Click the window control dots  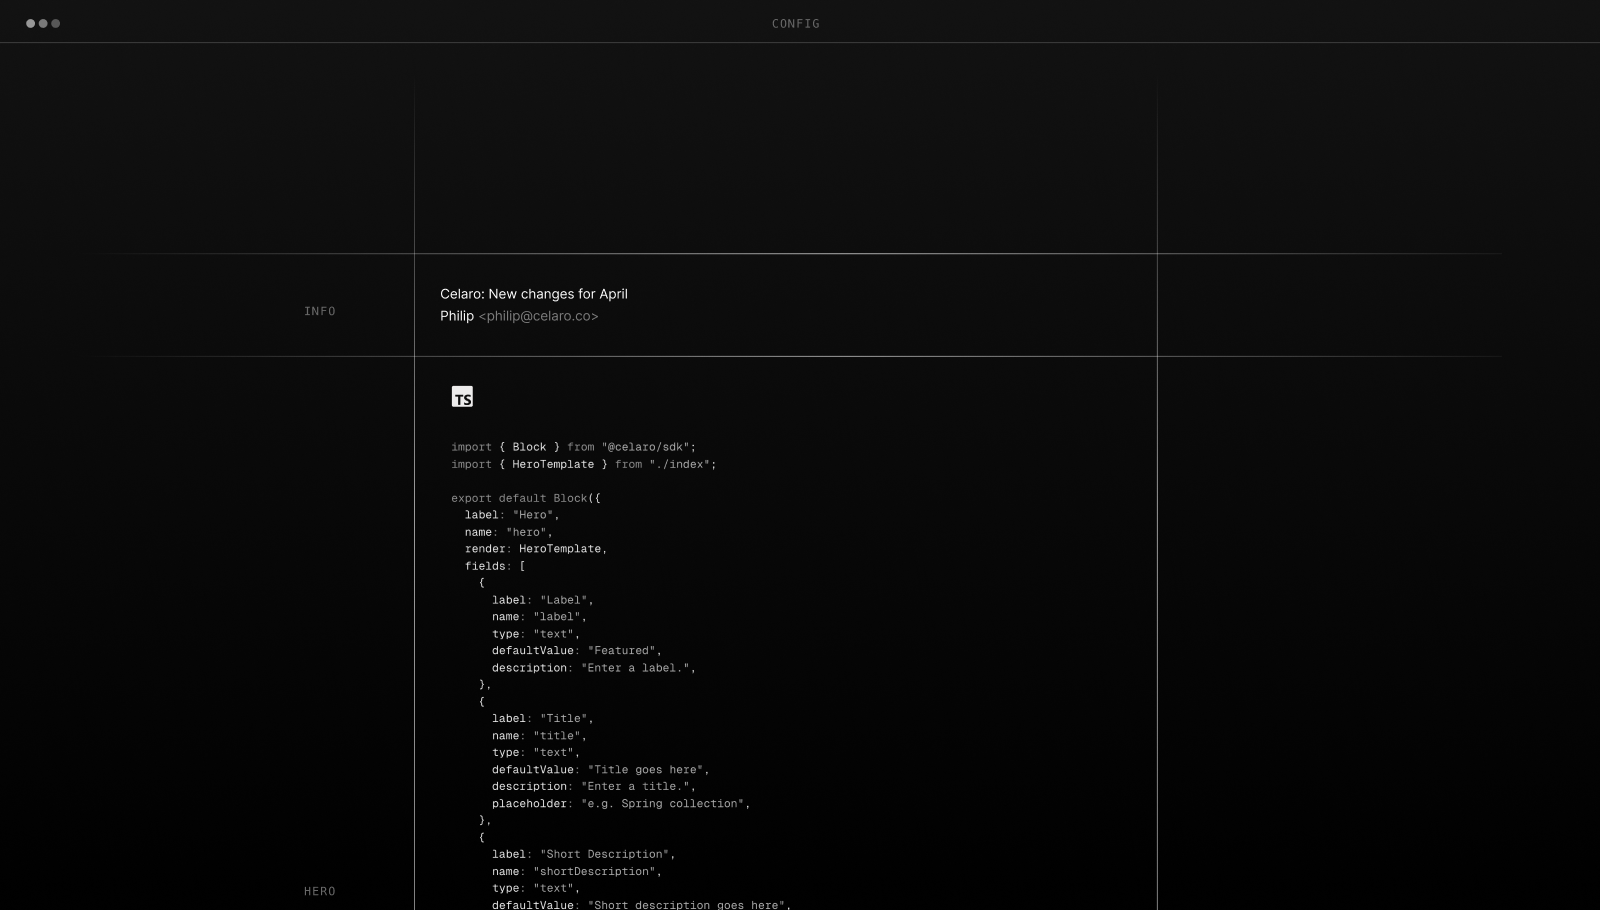coord(43,23)
